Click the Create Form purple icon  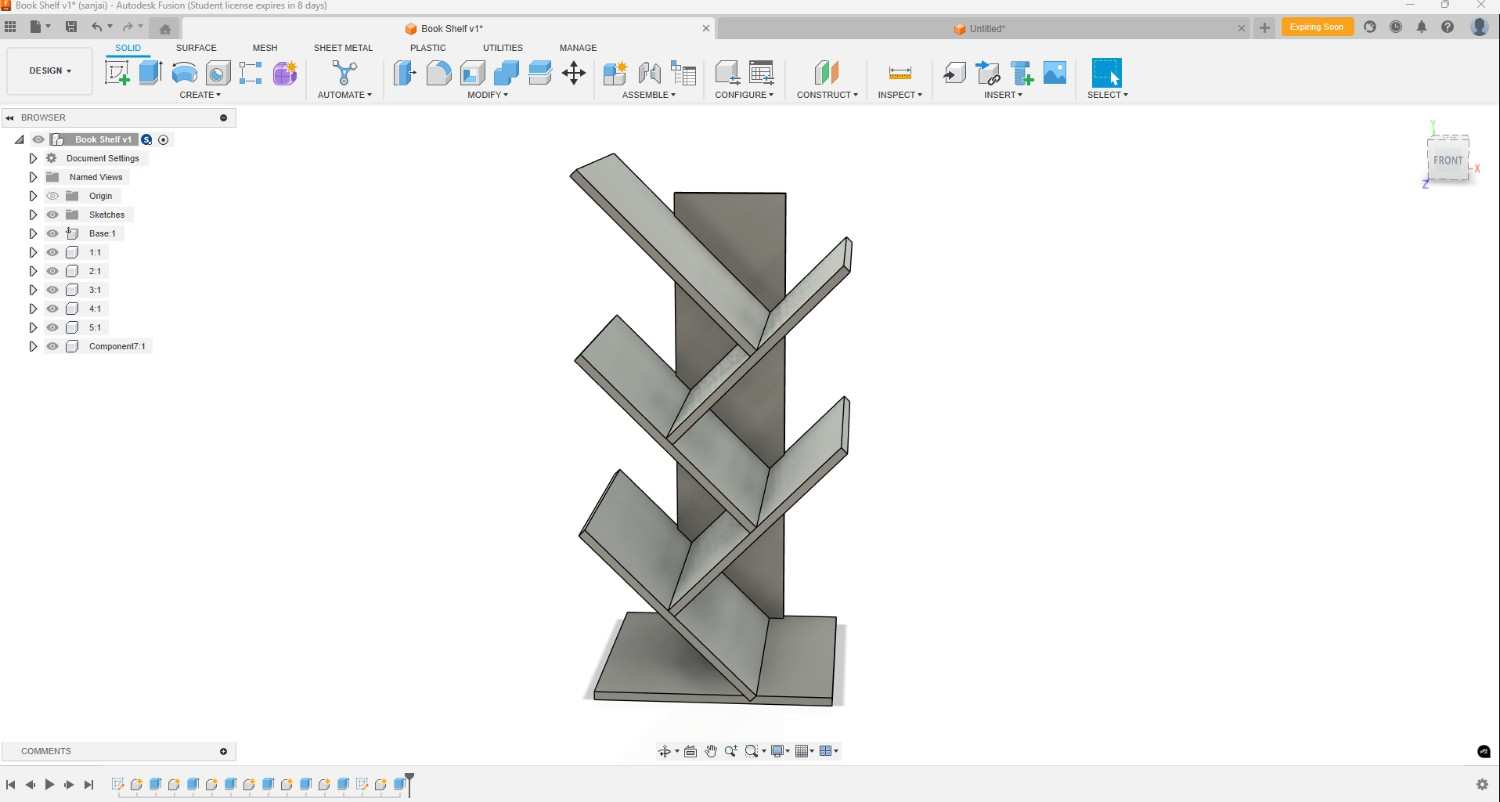pos(285,72)
